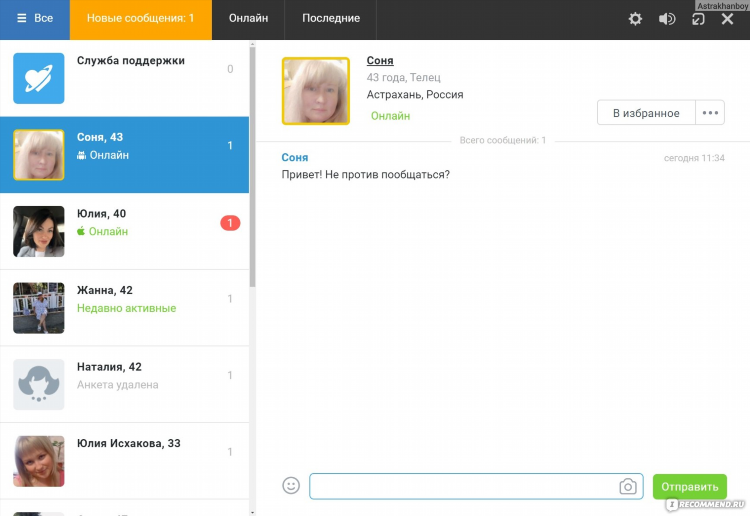Open the hamburger menu labeled Все
Viewport: 750px width, 516px height.
pyautogui.click(x=35, y=20)
